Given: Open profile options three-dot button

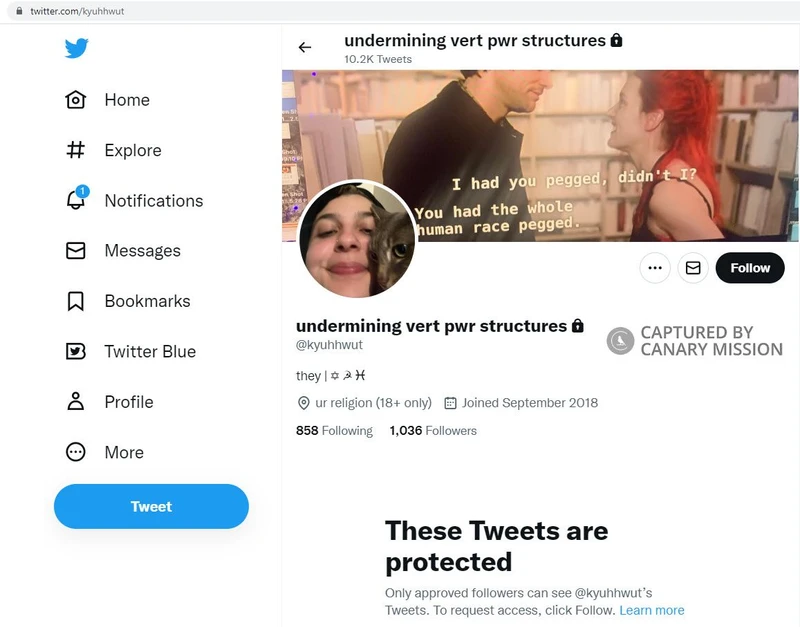Looking at the screenshot, I should pyautogui.click(x=655, y=268).
